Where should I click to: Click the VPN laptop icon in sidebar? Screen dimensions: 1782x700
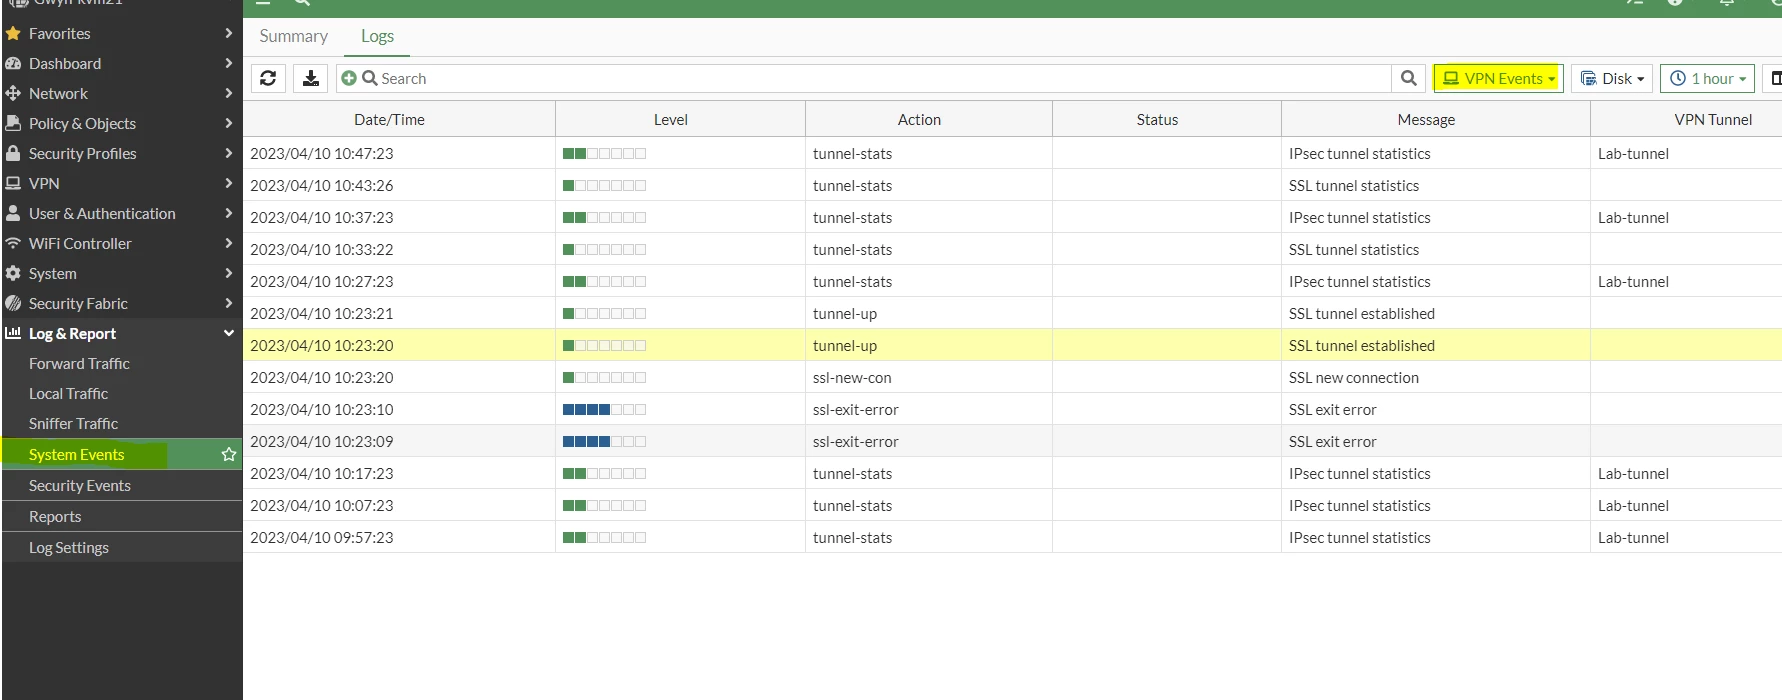13,184
